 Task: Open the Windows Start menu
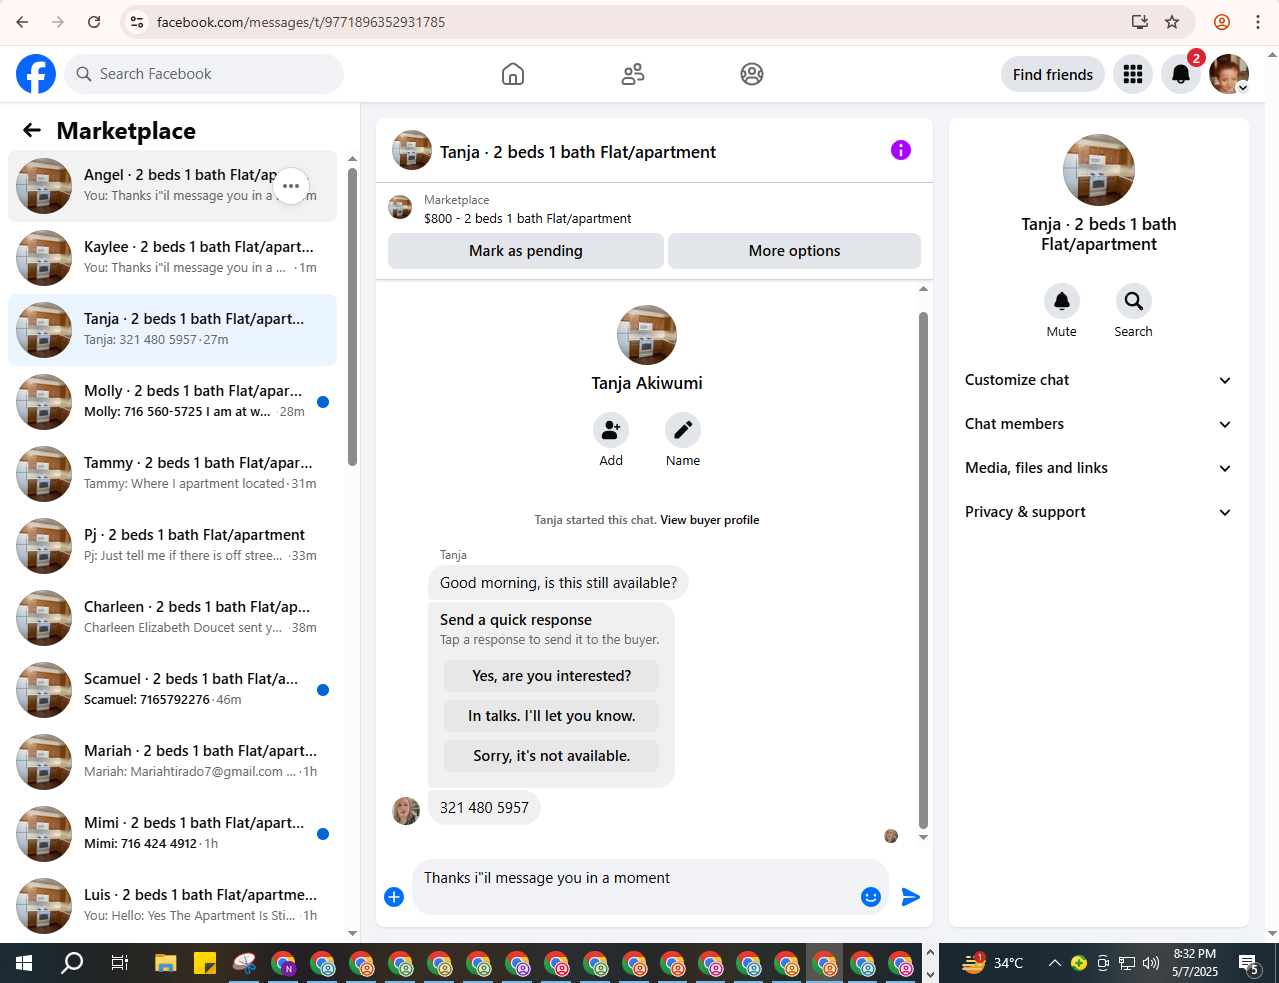point(24,963)
